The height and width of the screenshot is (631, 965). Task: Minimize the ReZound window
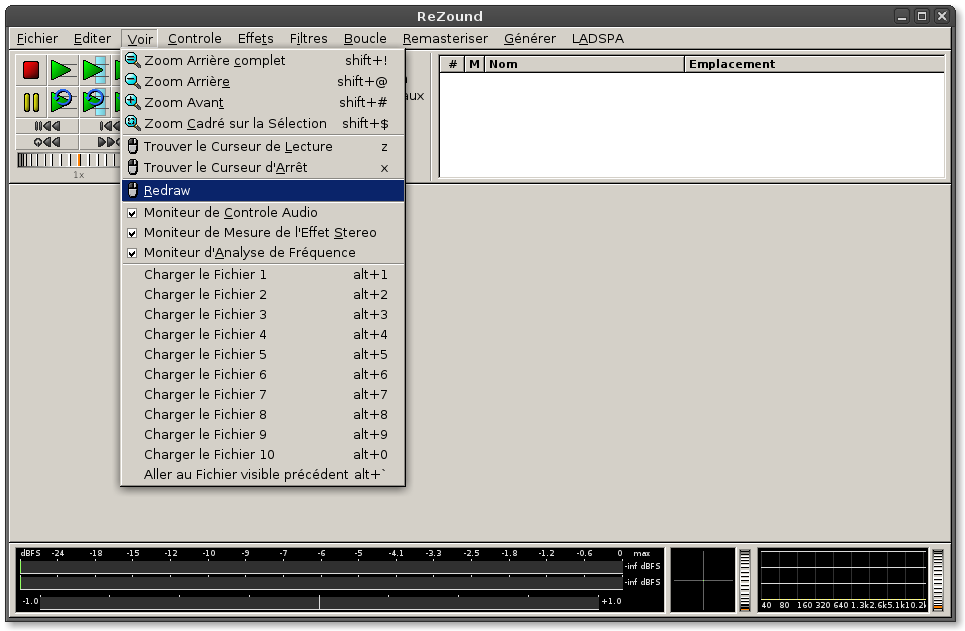tap(902, 17)
